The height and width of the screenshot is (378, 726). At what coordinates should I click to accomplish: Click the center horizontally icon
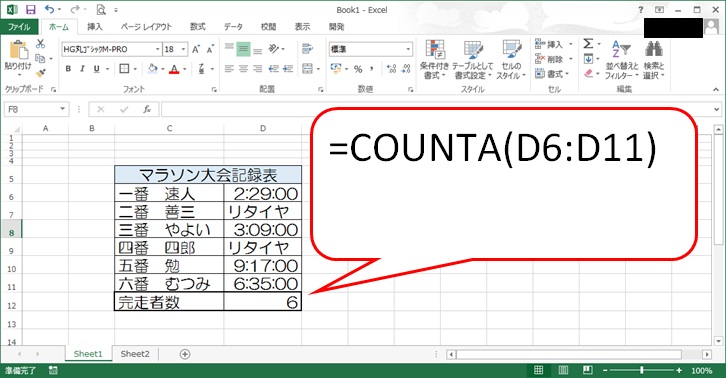coord(243,69)
